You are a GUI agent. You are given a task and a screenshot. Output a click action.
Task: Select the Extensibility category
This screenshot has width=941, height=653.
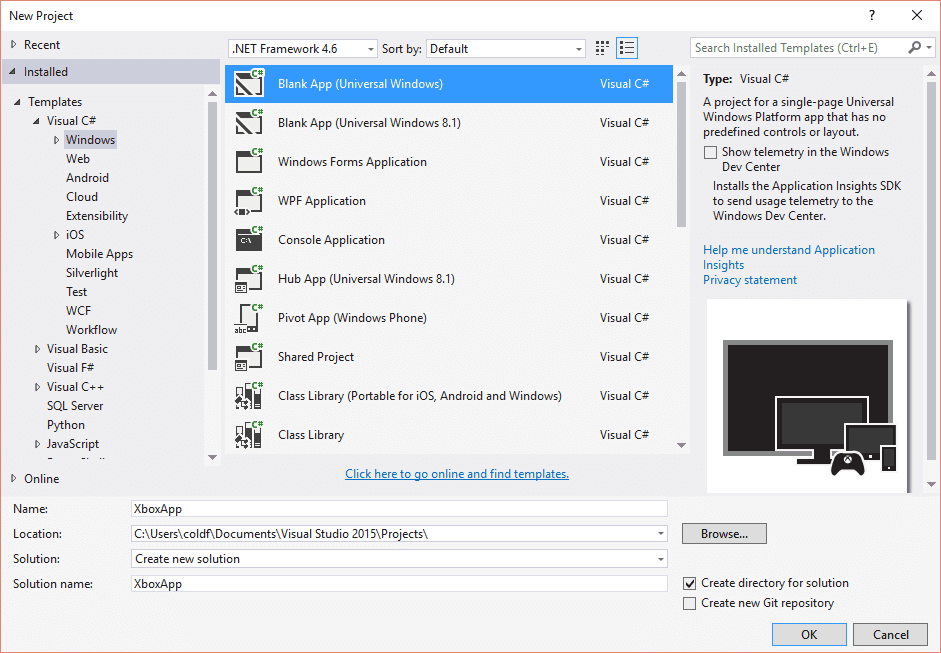tap(97, 216)
